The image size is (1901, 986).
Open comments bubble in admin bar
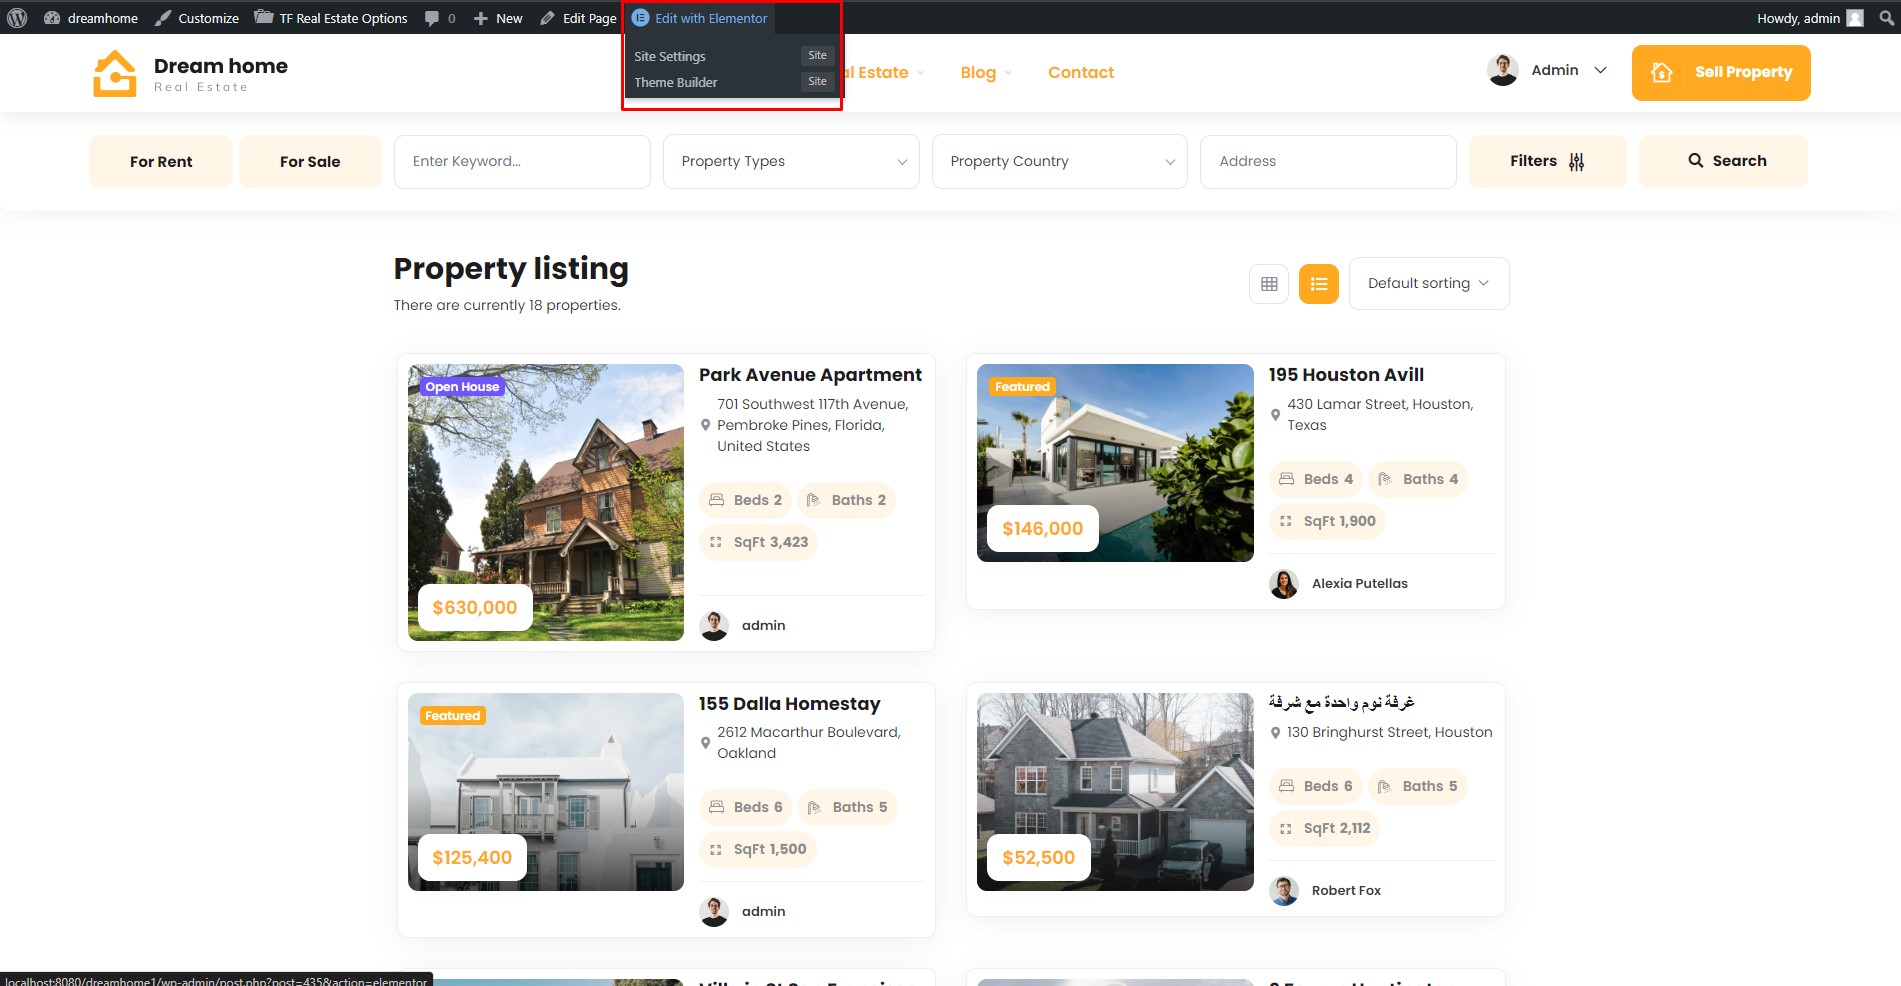[440, 18]
